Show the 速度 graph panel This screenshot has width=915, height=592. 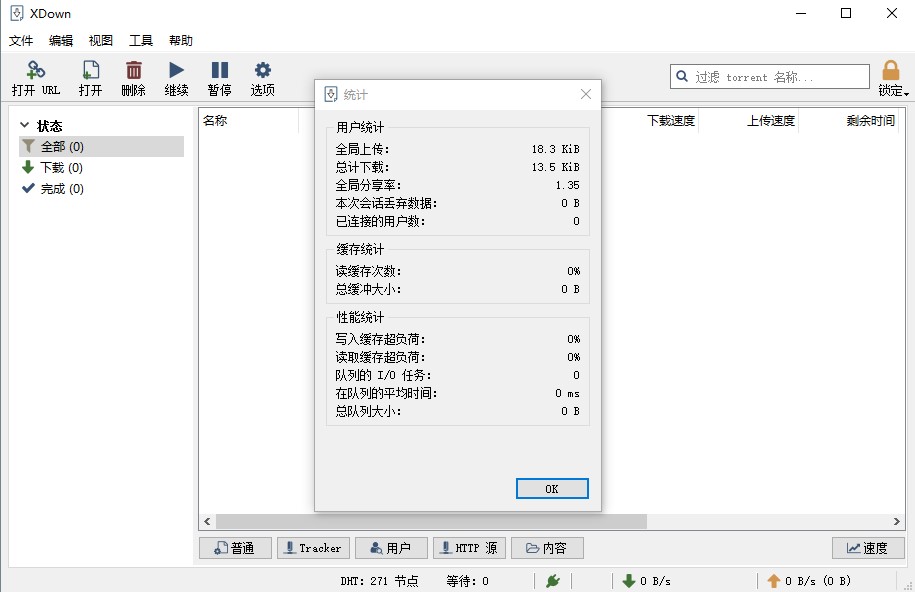pos(868,548)
